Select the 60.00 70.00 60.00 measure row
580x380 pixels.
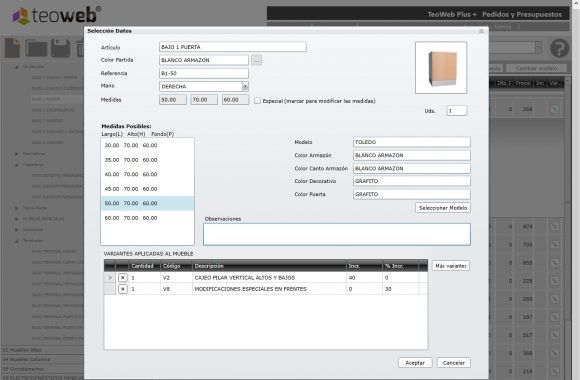click(x=147, y=218)
